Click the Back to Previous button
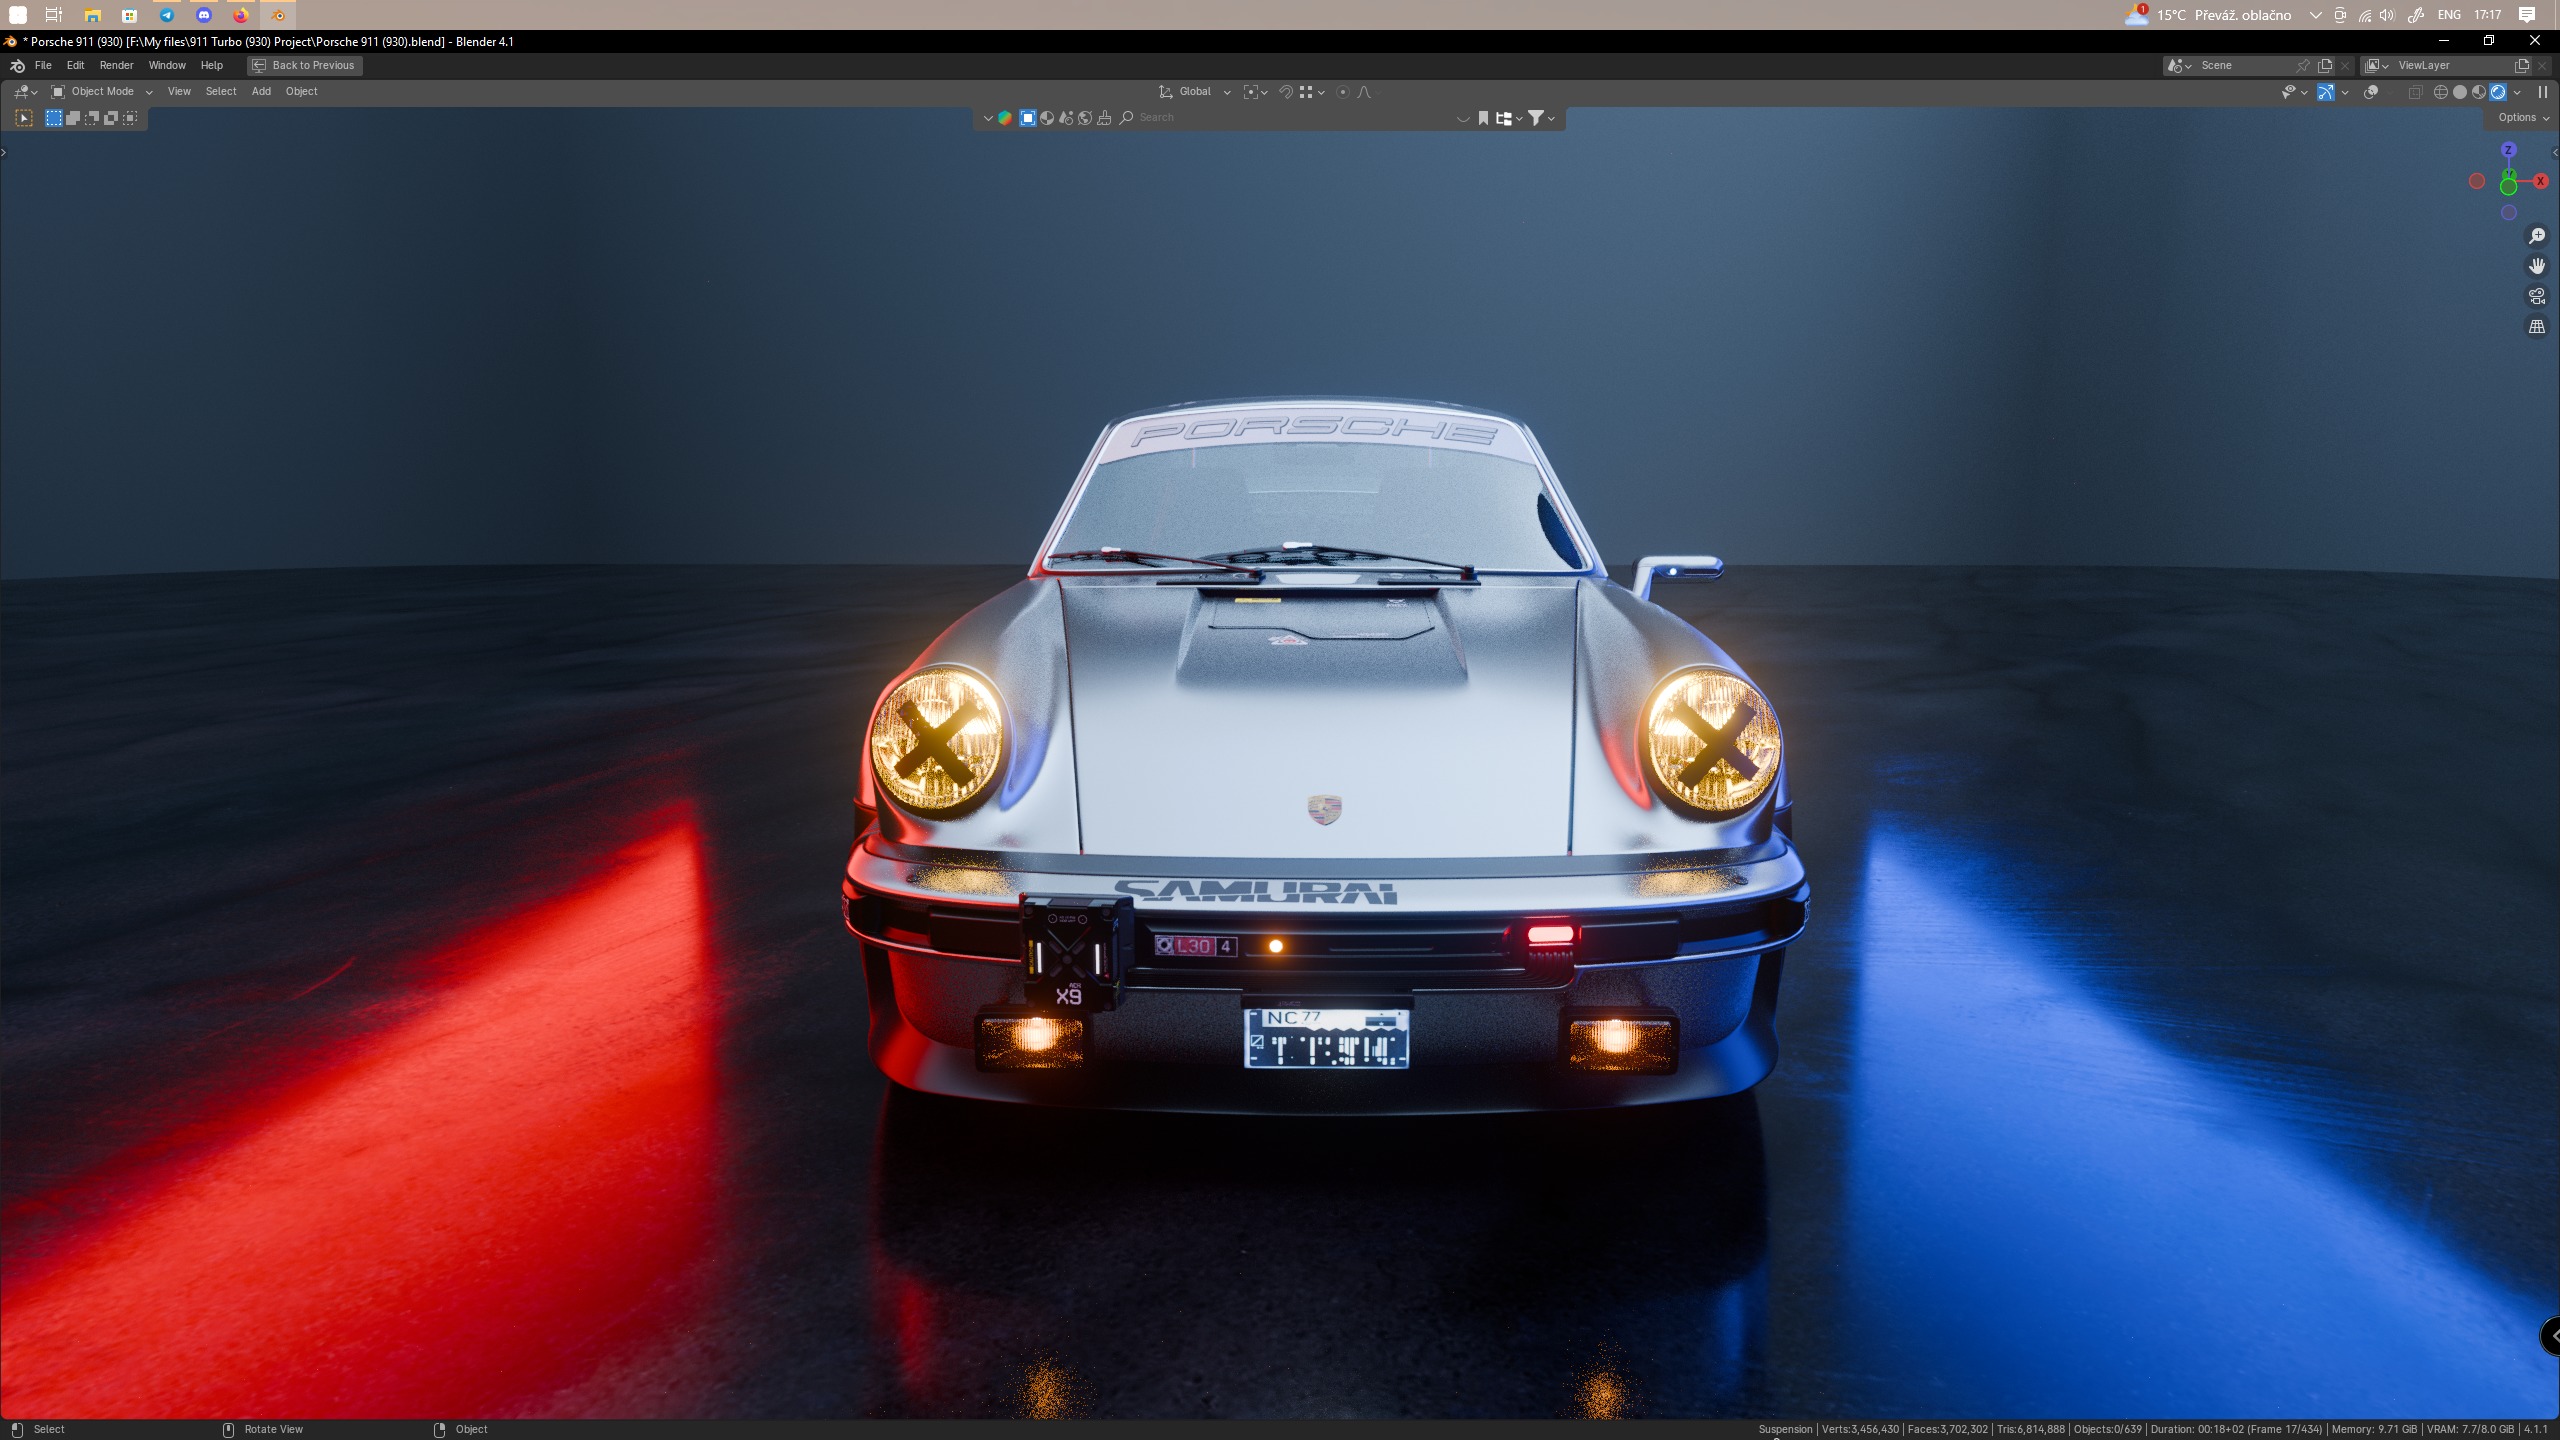The image size is (2560, 1440). tap(304, 65)
